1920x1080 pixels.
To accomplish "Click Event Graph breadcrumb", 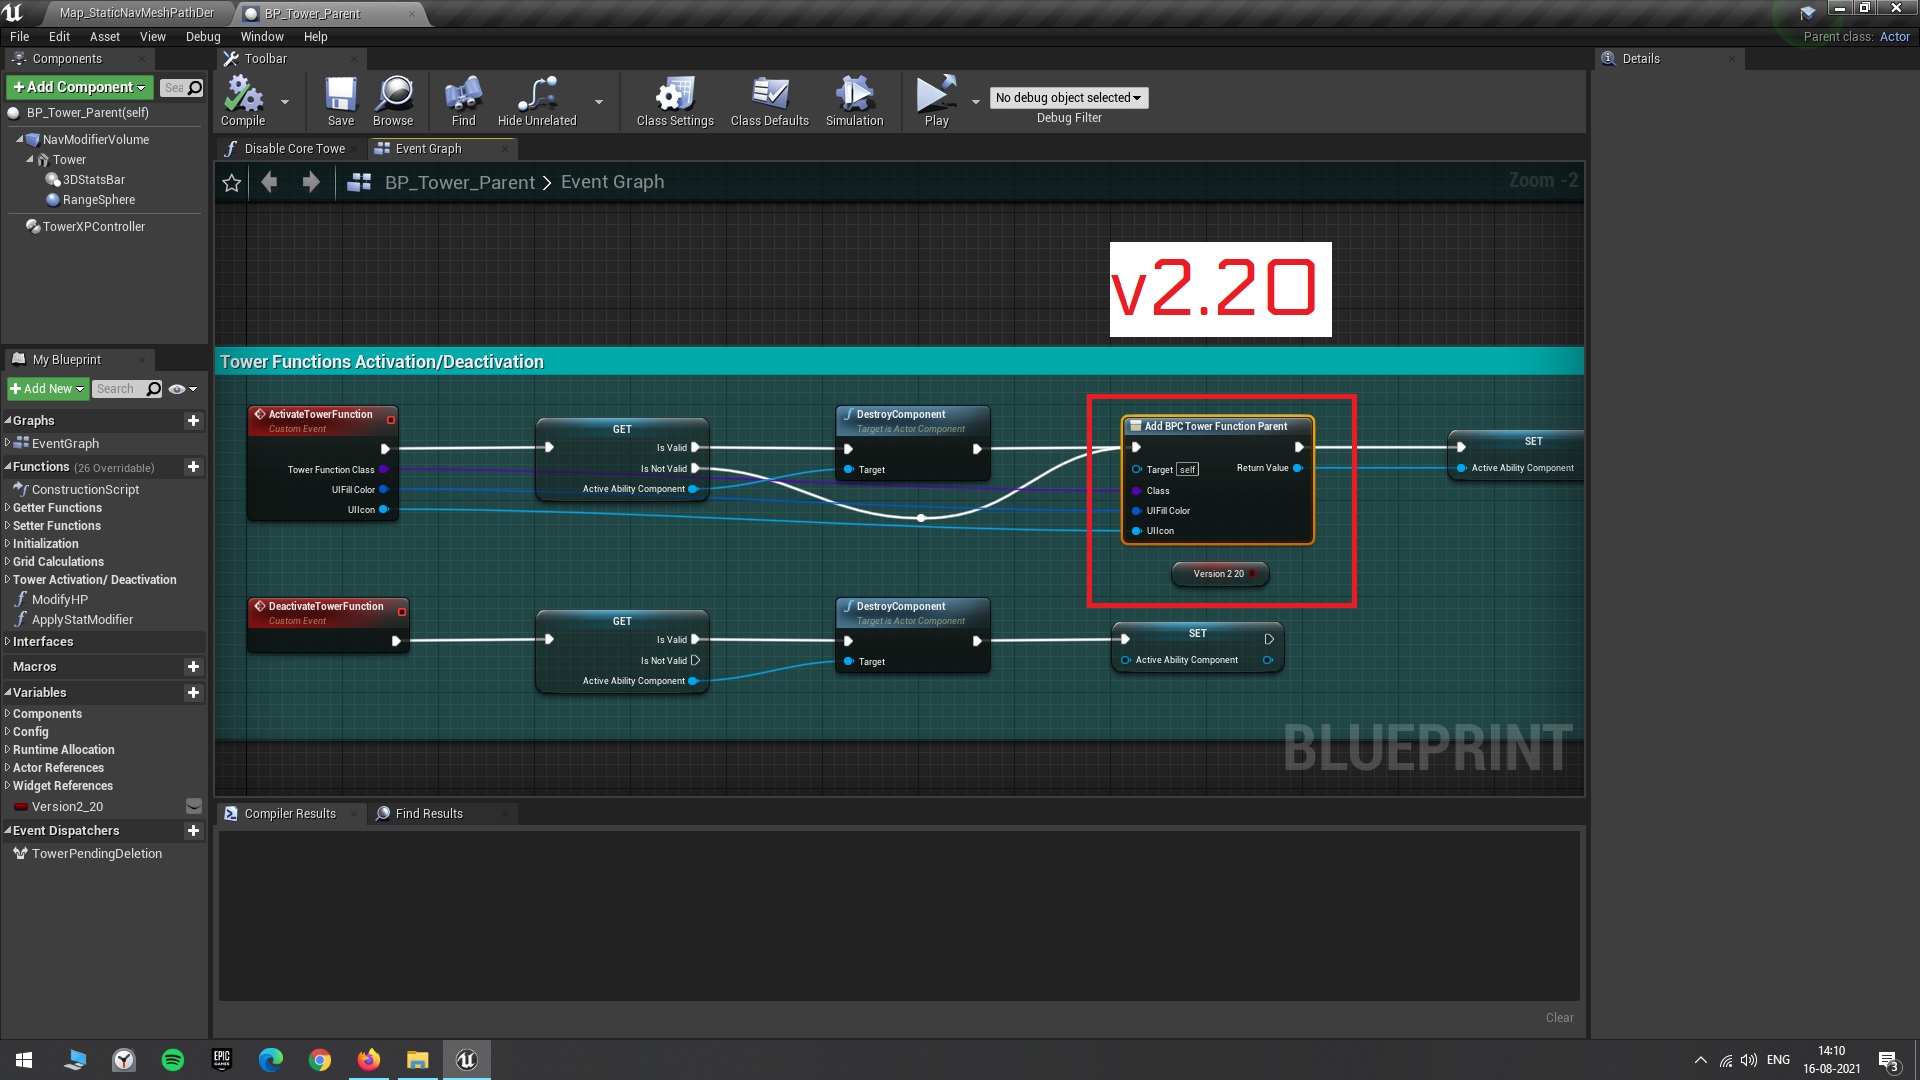I will [612, 182].
